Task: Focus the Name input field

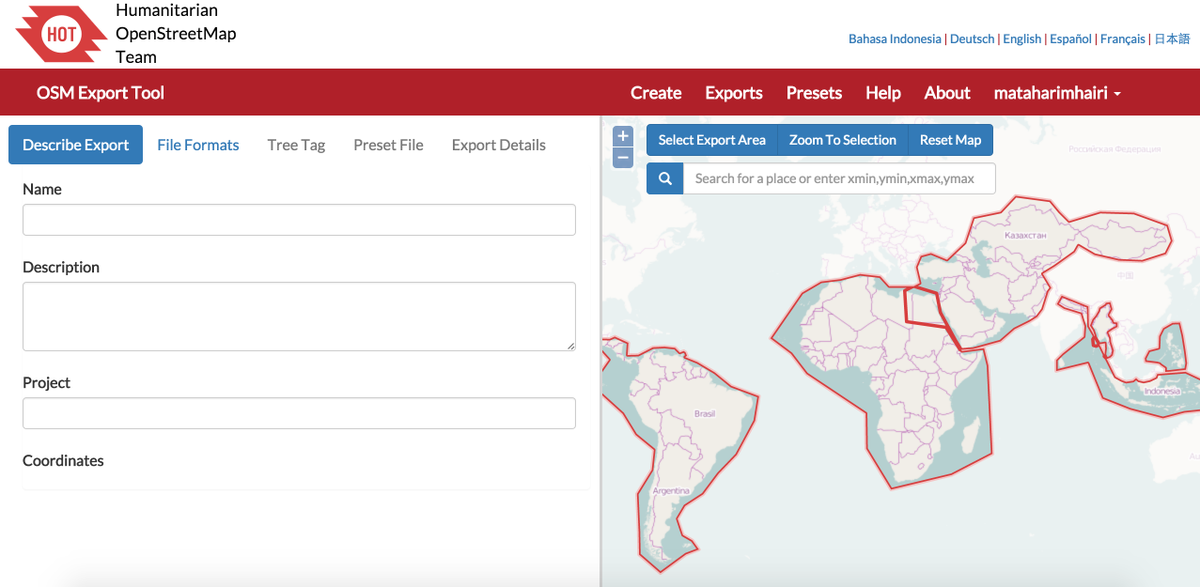Action: tap(299, 220)
